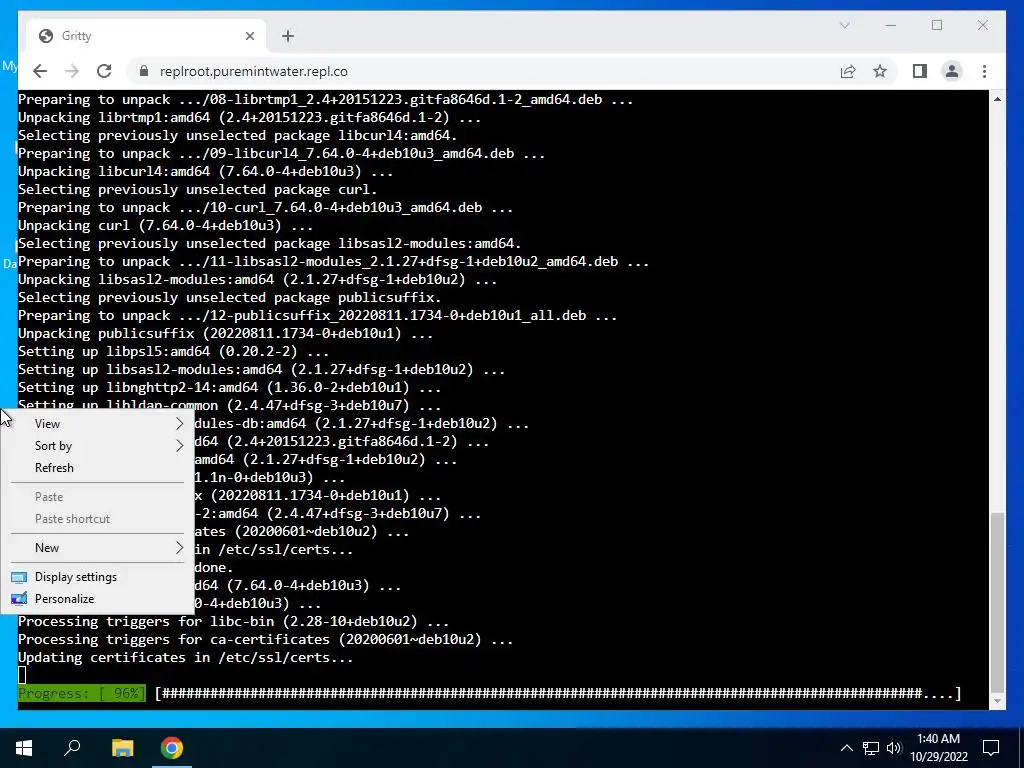Open the Chrome three-dot menu

(984, 71)
